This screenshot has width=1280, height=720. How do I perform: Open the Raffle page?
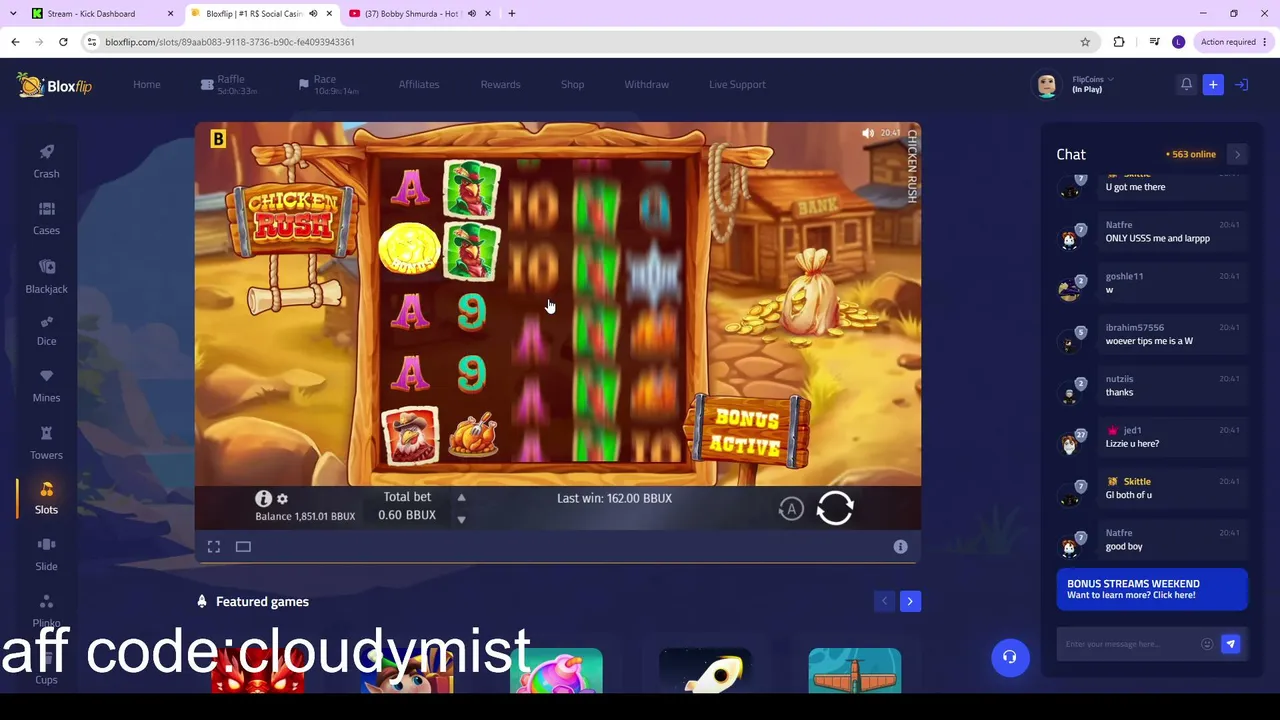(x=229, y=85)
